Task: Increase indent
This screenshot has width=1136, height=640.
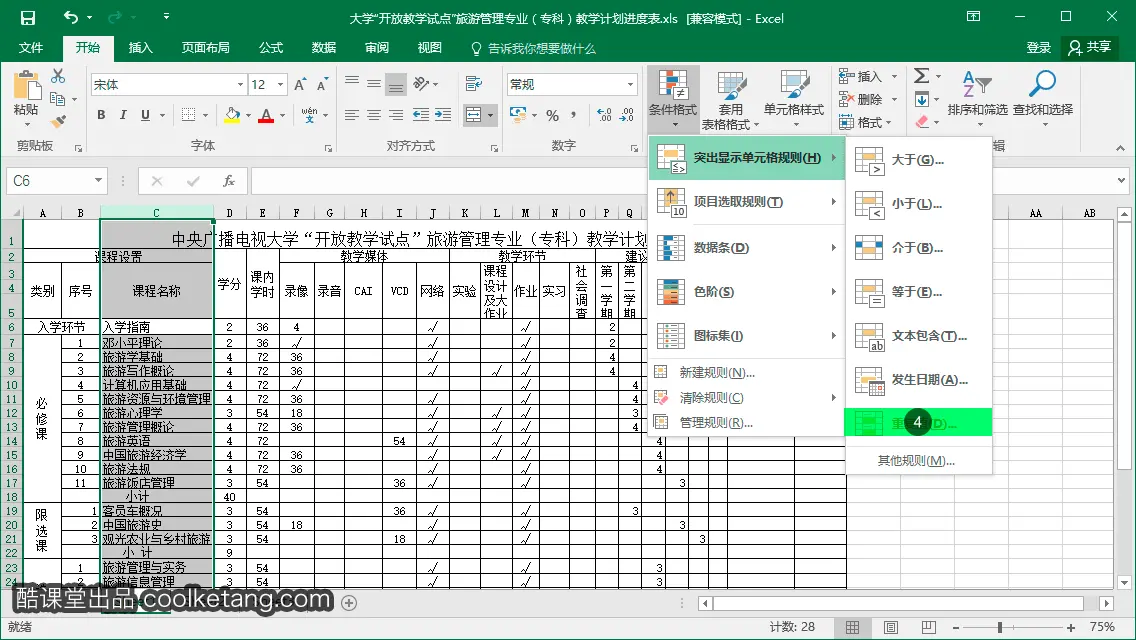Action: coord(443,115)
